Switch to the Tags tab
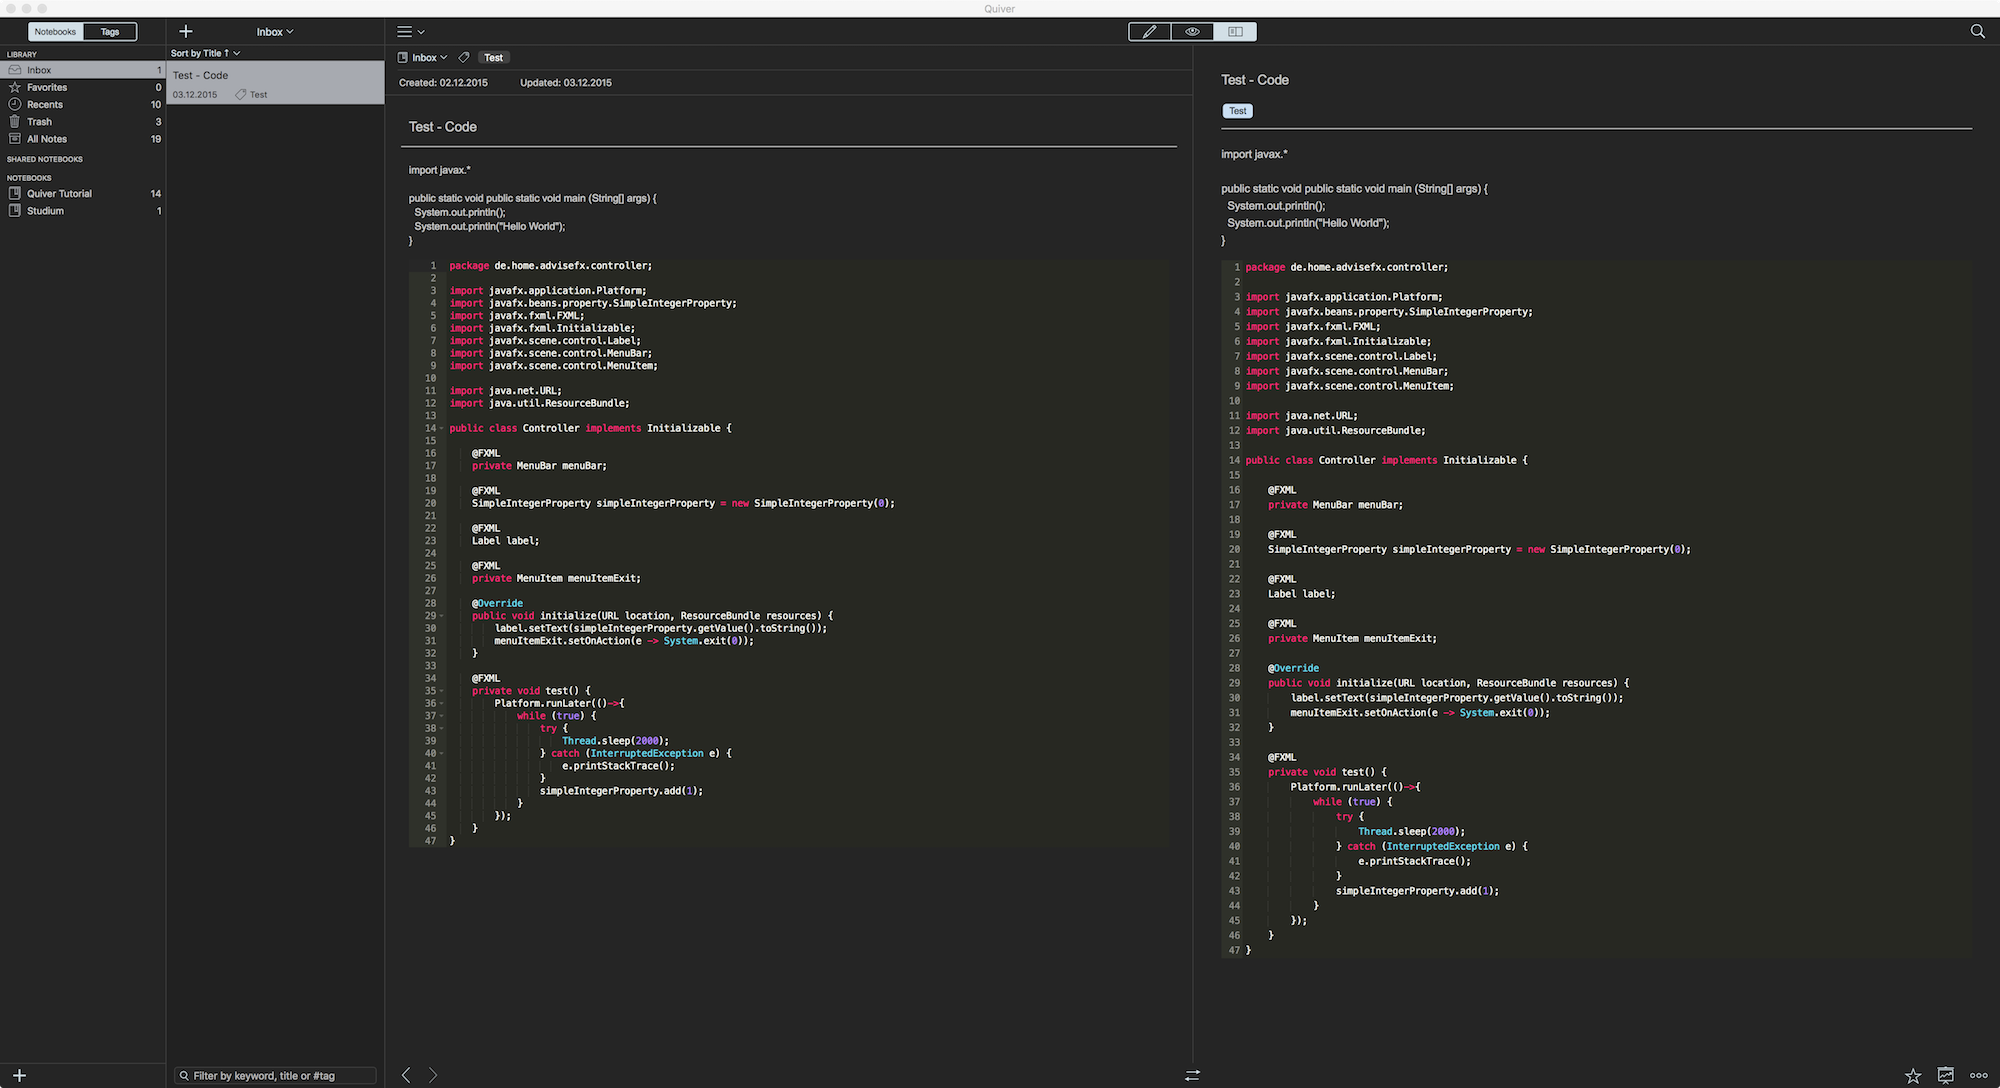The width and height of the screenshot is (2000, 1088). click(110, 32)
